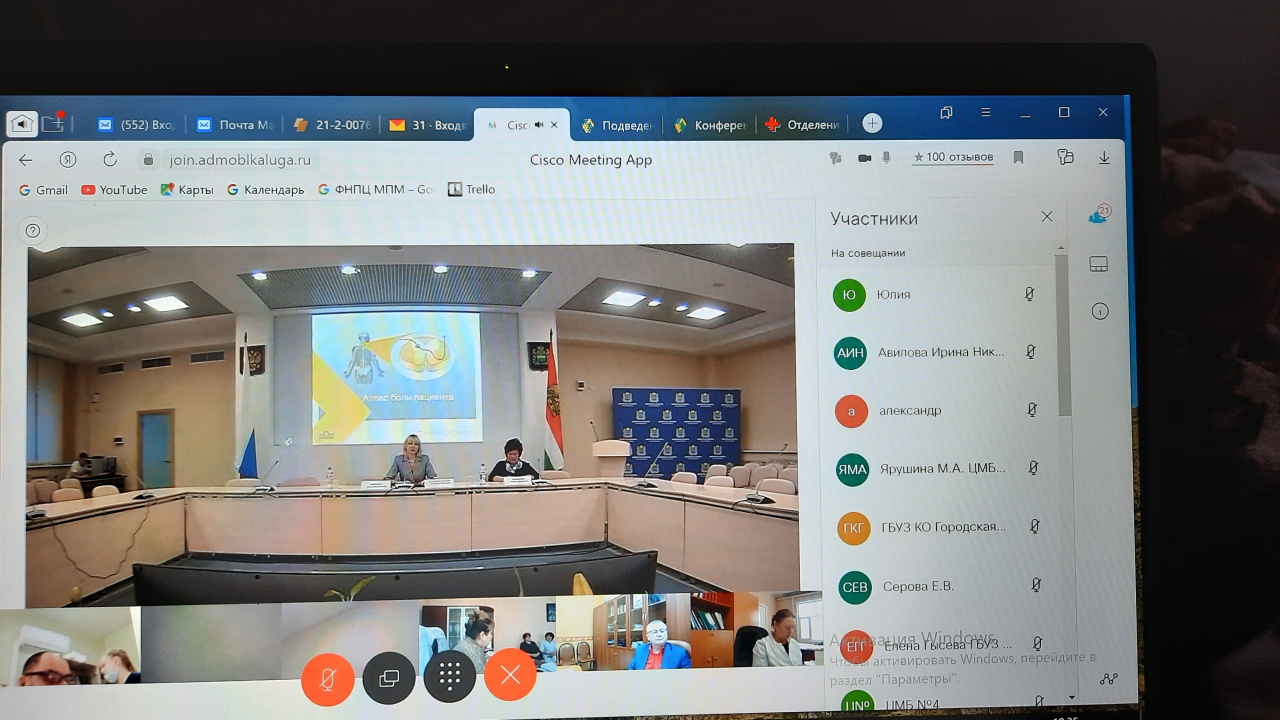Switch to the (552) Входящие mail tab
The image size is (1280, 720).
pos(136,125)
